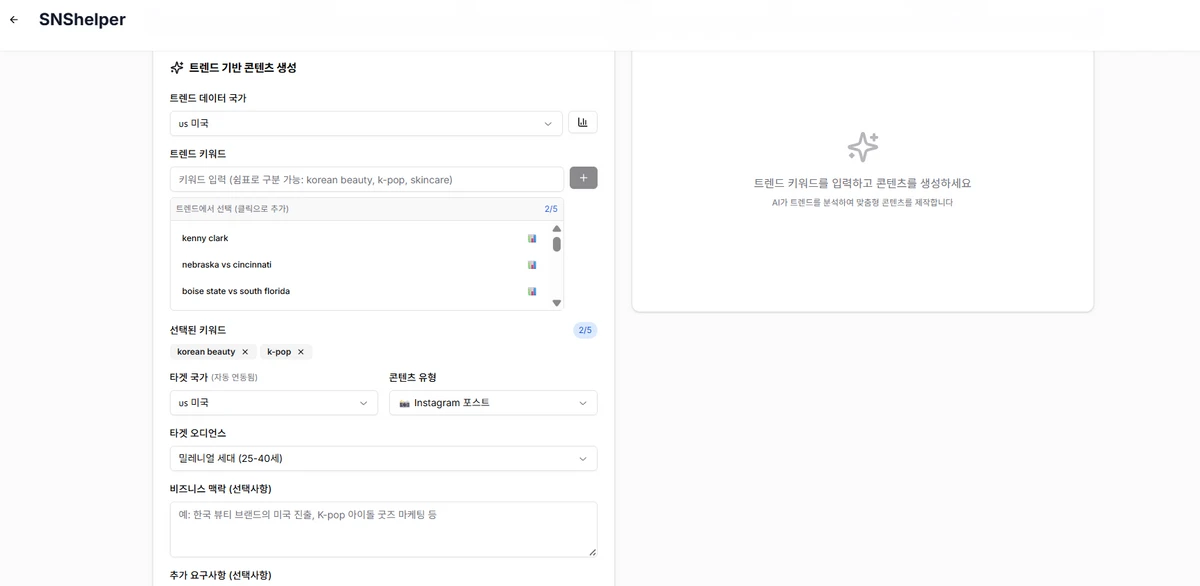This screenshot has height=586, width=1200.
Task: Open chart icon for nebraska vs cincinnati
Action: pos(532,265)
